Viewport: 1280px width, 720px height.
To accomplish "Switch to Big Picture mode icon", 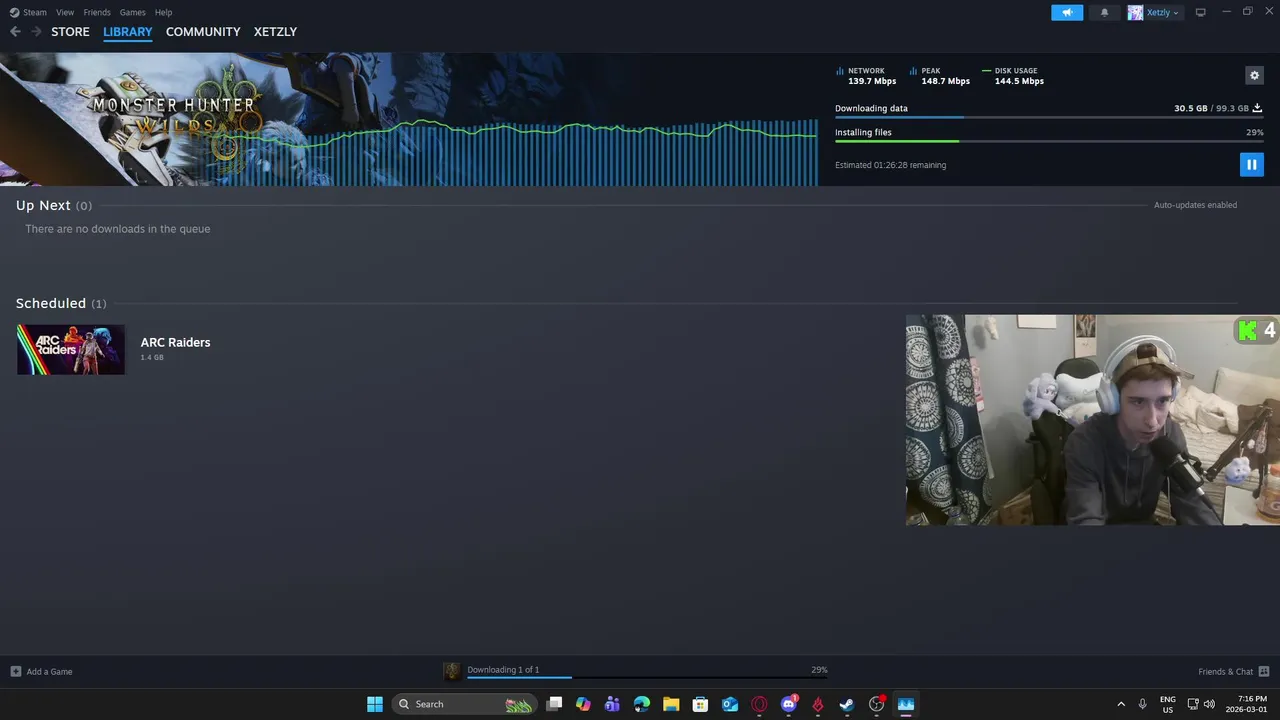I will click(x=1200, y=12).
